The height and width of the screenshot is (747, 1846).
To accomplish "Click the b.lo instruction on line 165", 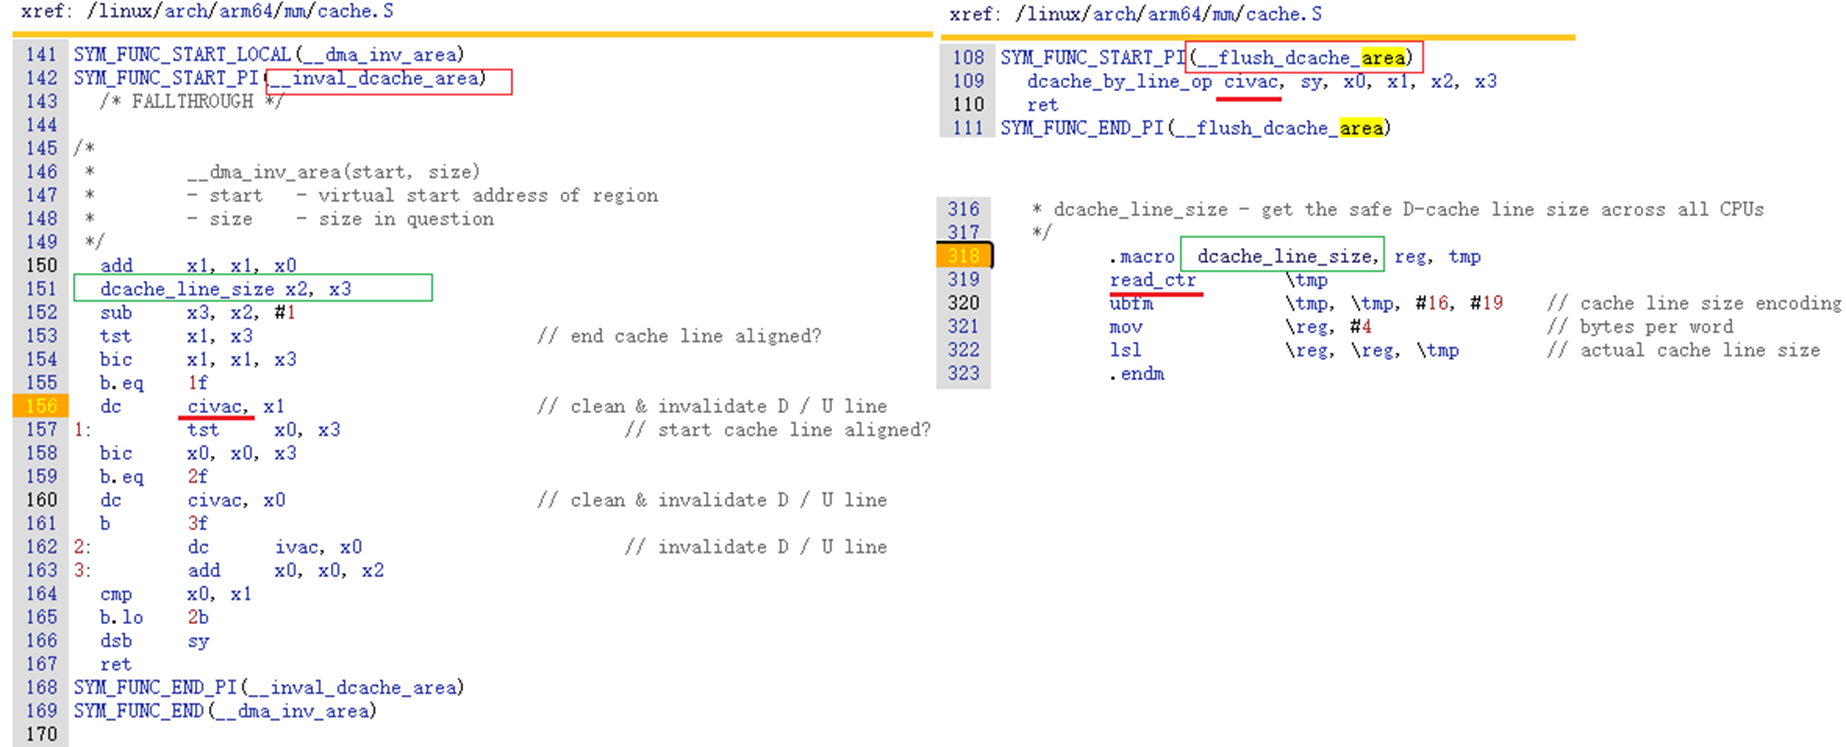I will tap(121, 617).
